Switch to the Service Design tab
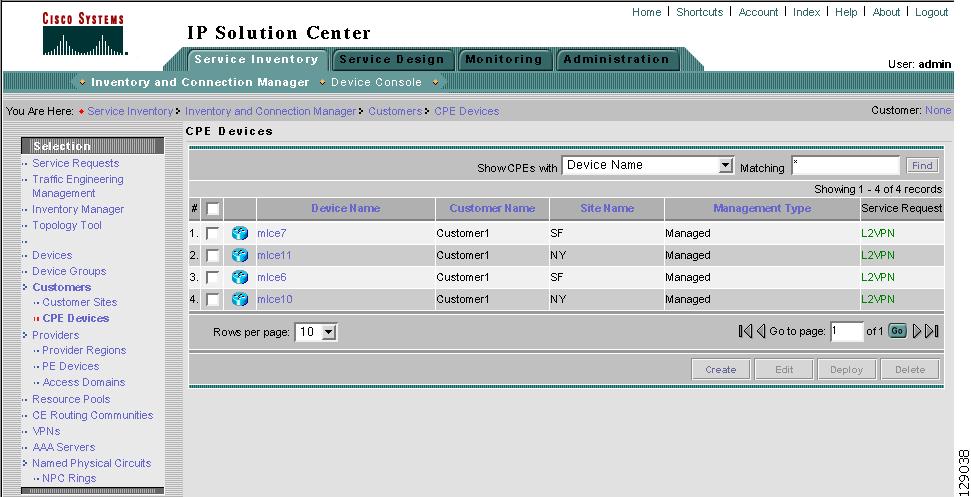 [x=391, y=59]
